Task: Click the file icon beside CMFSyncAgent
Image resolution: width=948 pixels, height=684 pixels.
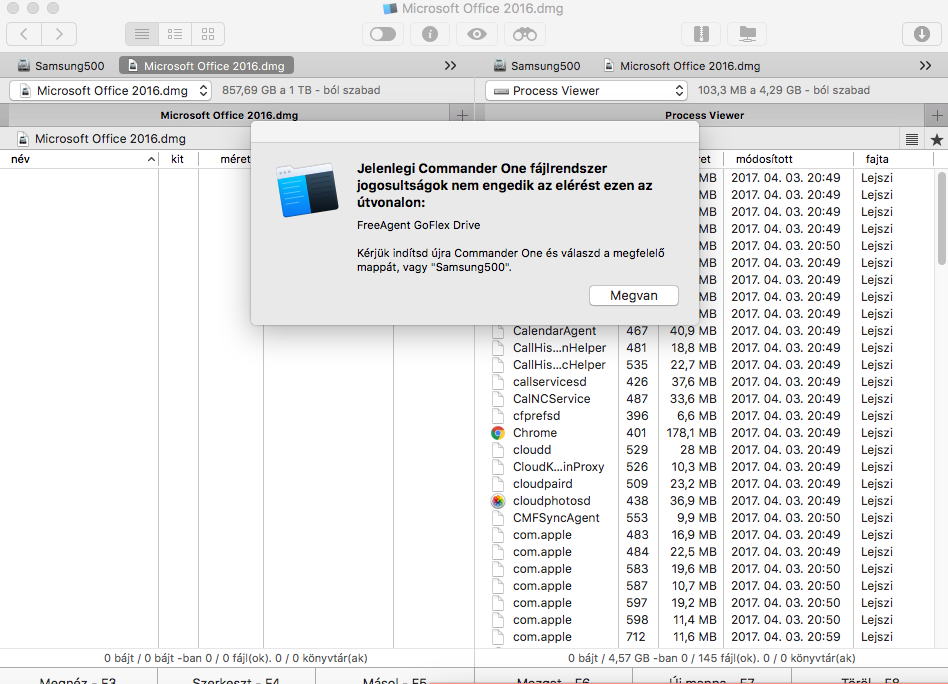Action: pos(498,518)
